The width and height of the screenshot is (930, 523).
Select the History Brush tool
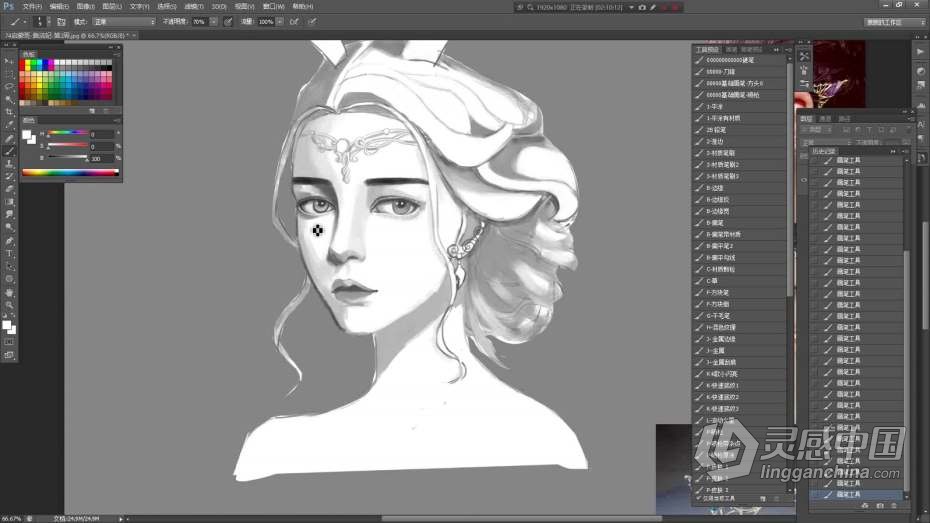9,177
